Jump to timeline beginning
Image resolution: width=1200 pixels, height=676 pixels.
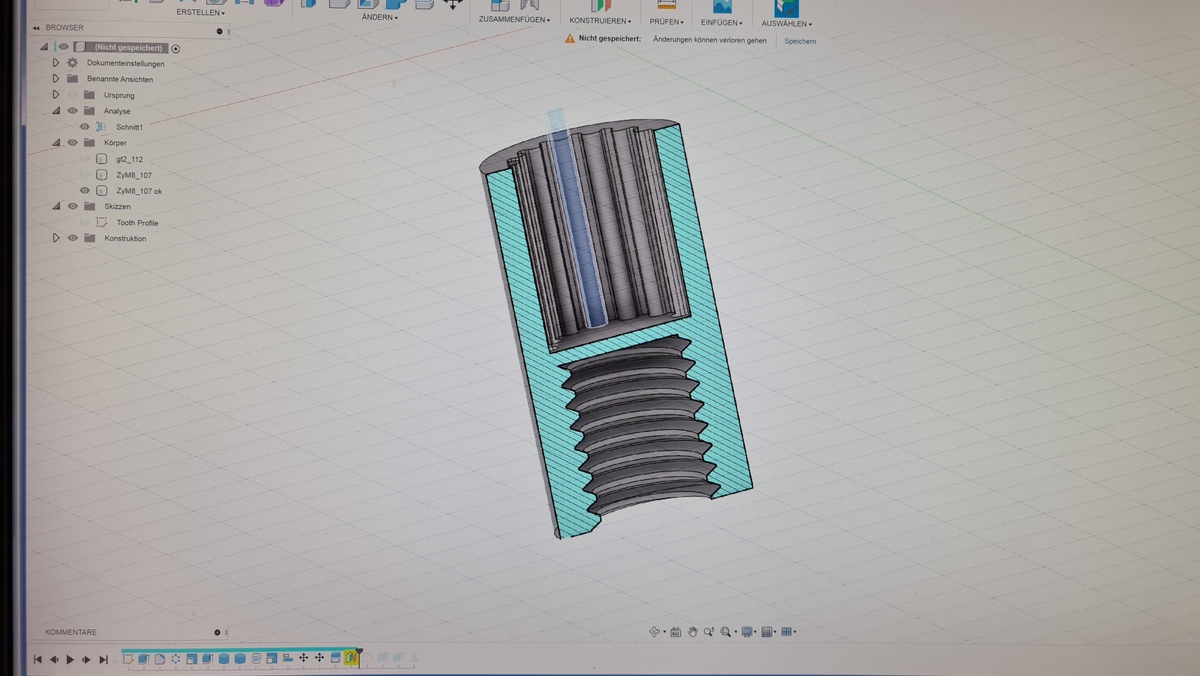[38, 659]
